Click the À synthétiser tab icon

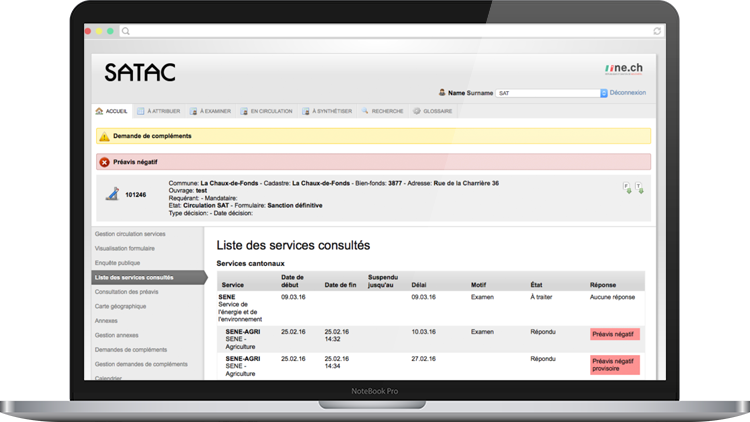(x=306, y=111)
